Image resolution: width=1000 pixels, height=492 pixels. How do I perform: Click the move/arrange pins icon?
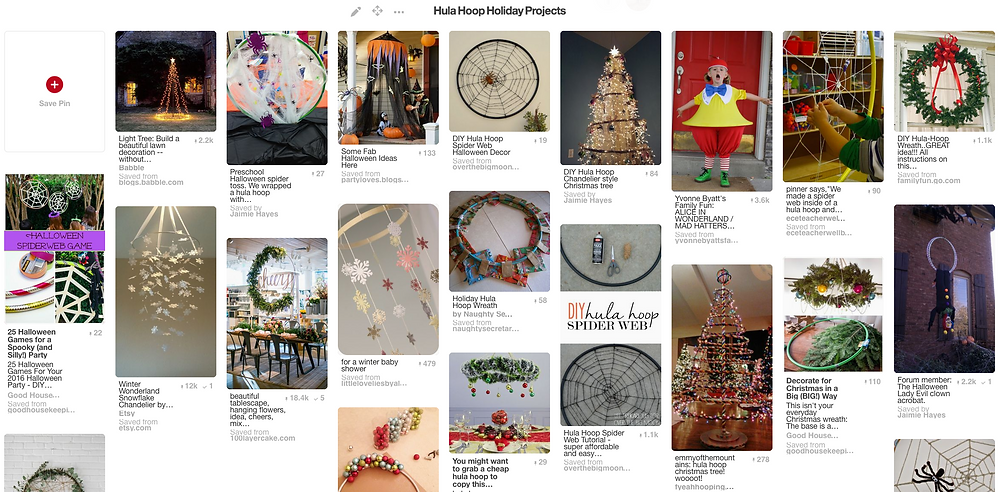377,11
